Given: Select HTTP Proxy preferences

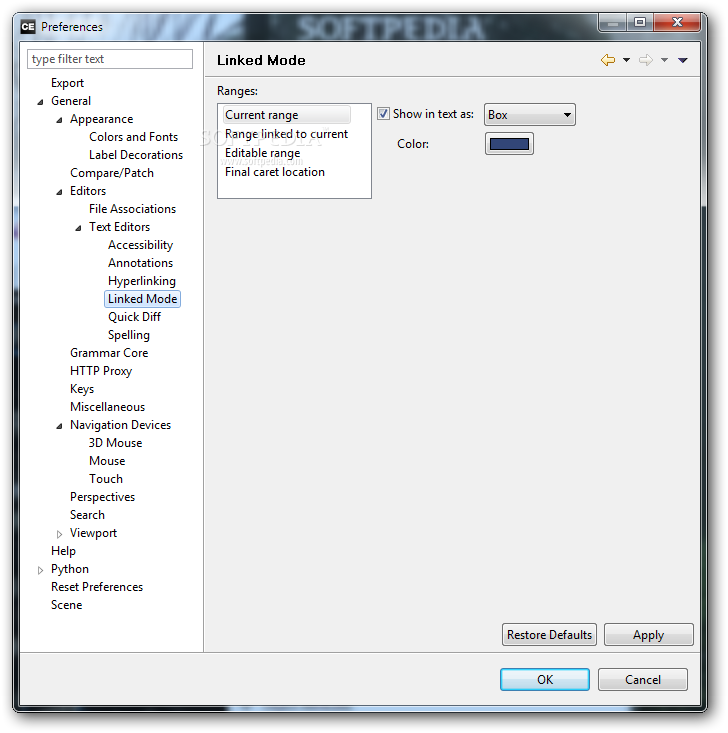Looking at the screenshot, I should pyautogui.click(x=101, y=371).
